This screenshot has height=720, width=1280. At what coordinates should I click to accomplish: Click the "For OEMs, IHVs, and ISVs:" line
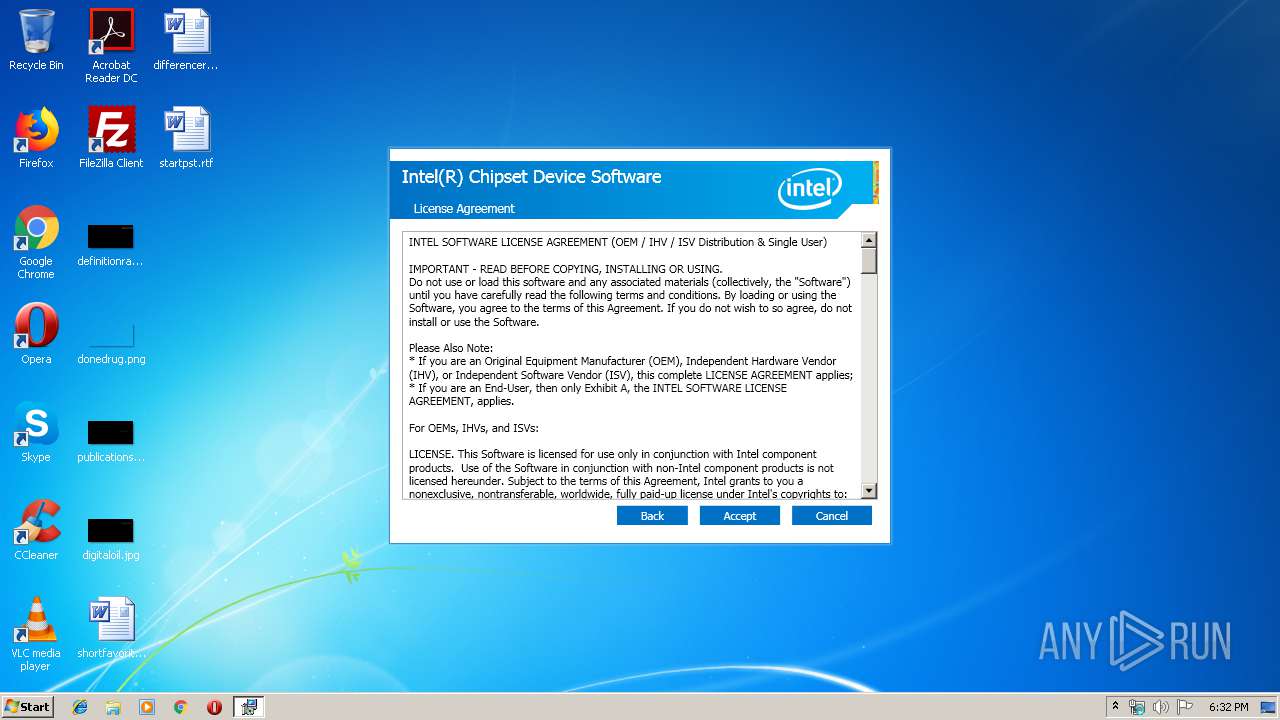click(x=474, y=428)
